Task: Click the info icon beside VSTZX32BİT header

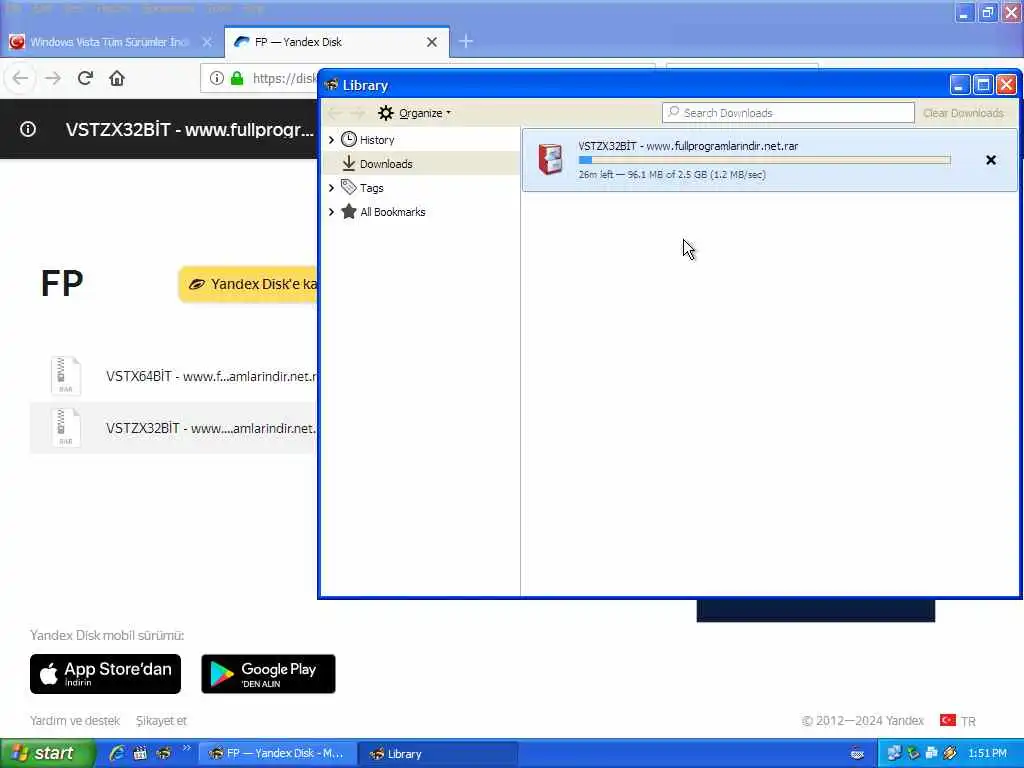Action: pos(27,129)
